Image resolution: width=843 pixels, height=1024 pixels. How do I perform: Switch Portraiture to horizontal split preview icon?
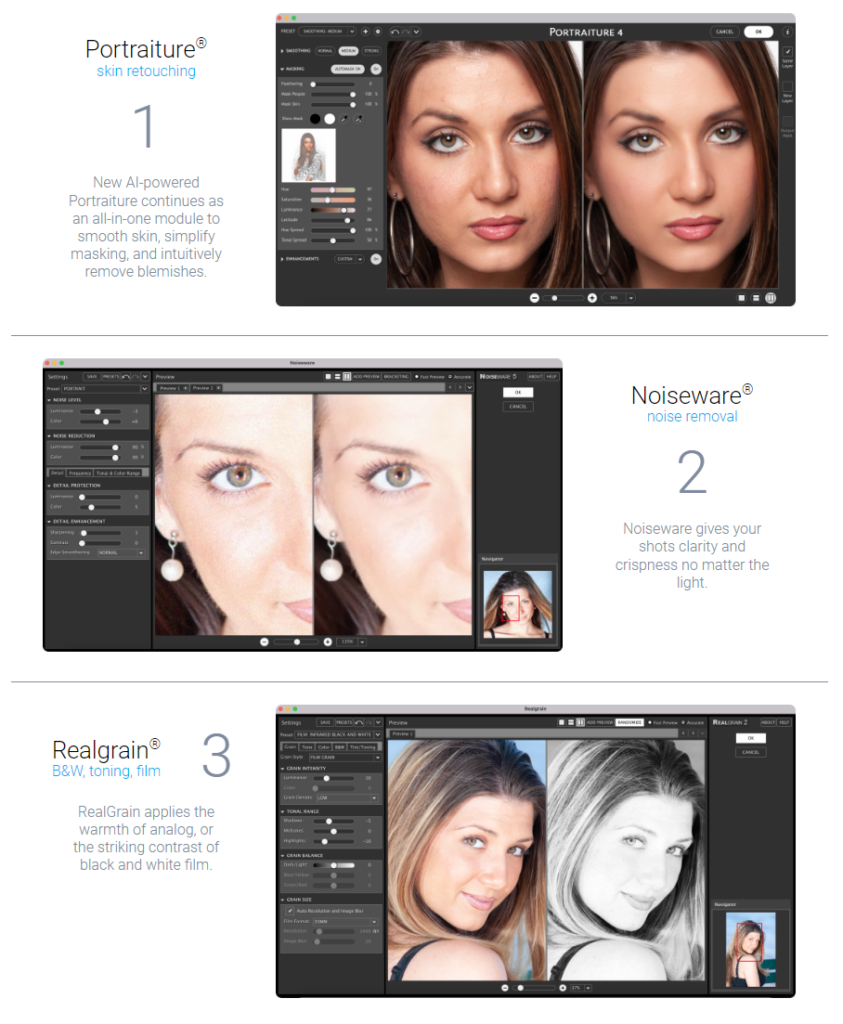coord(756,298)
